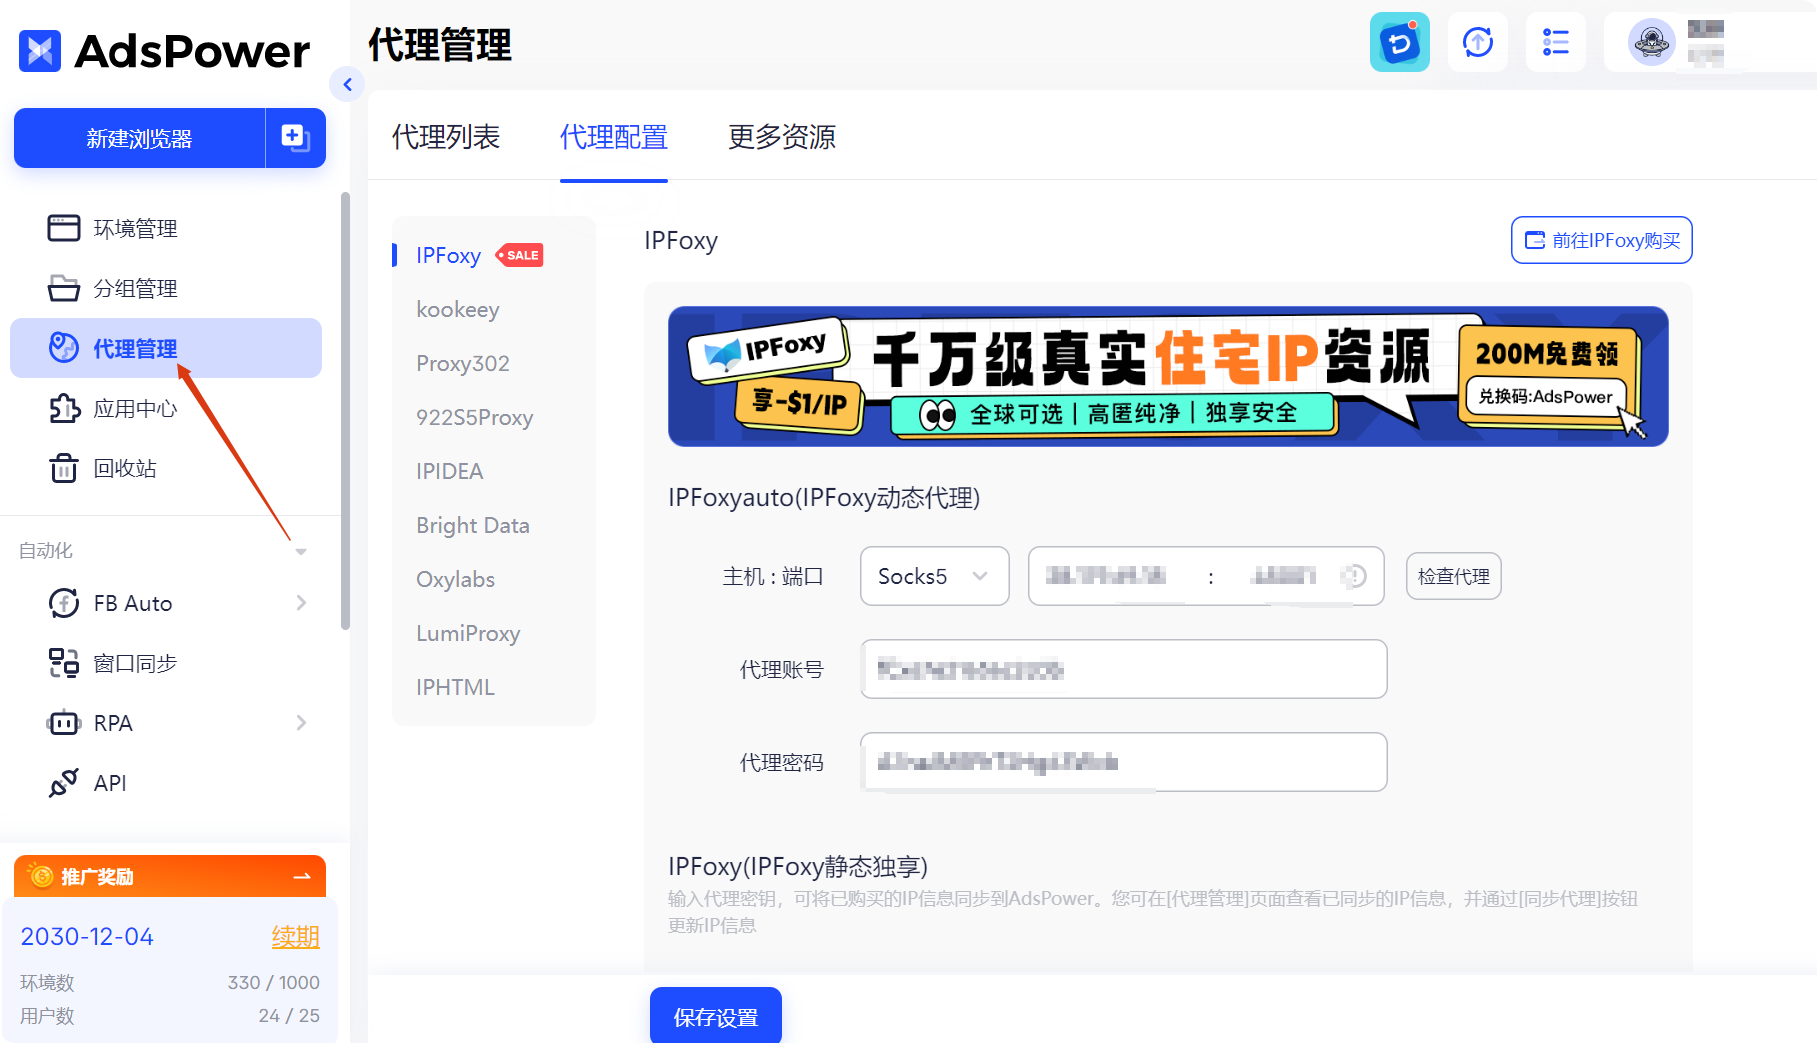The width and height of the screenshot is (1817, 1043).
Task: Select IPHTML in provider list
Action: coord(456,687)
